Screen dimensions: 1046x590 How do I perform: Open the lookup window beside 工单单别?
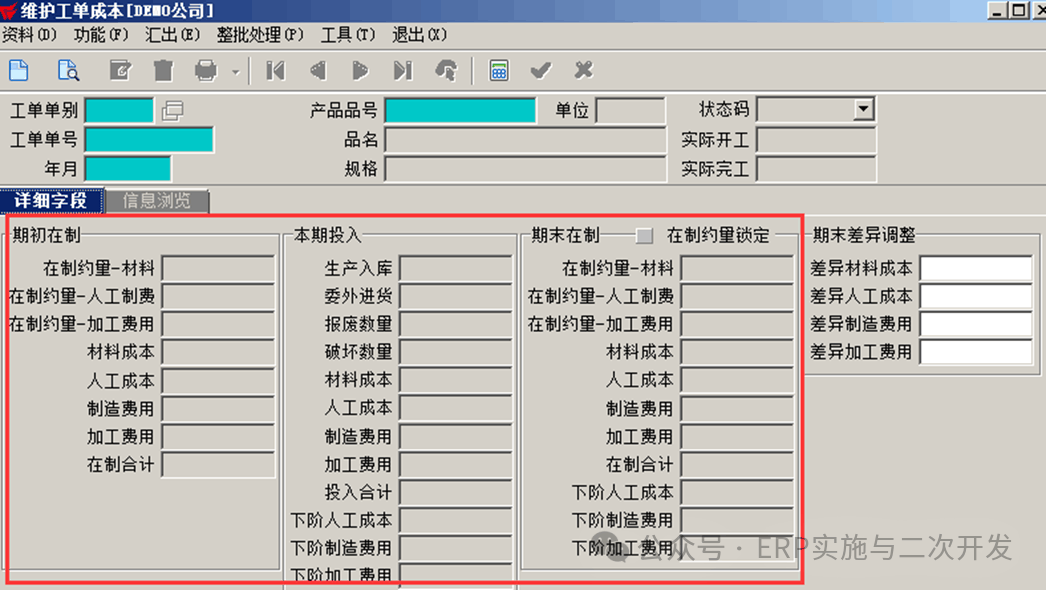(x=172, y=110)
